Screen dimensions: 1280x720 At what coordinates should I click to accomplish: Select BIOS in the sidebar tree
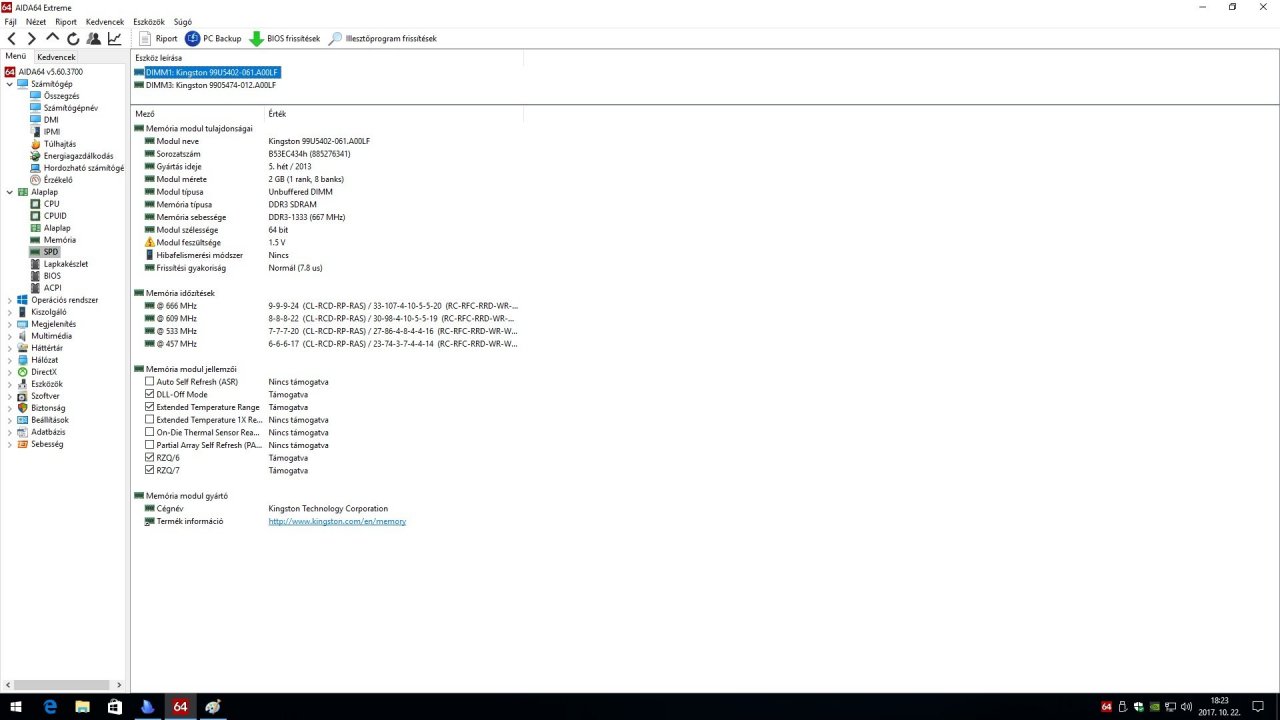pyautogui.click(x=52, y=276)
